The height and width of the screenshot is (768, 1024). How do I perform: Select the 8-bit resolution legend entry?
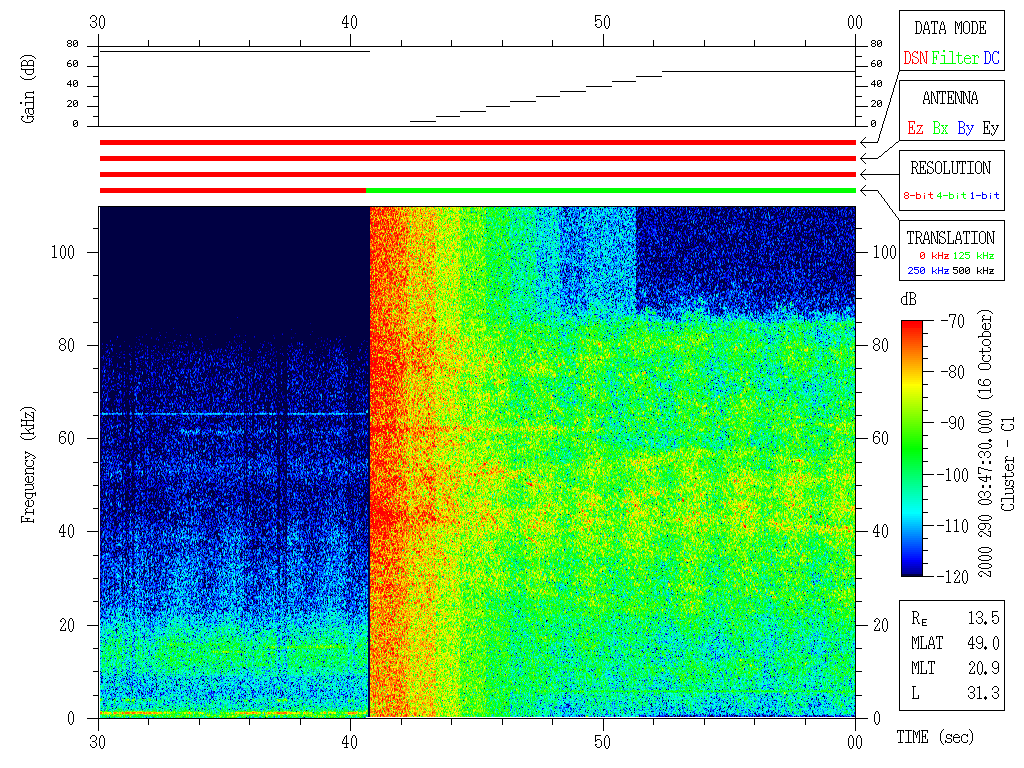click(919, 196)
